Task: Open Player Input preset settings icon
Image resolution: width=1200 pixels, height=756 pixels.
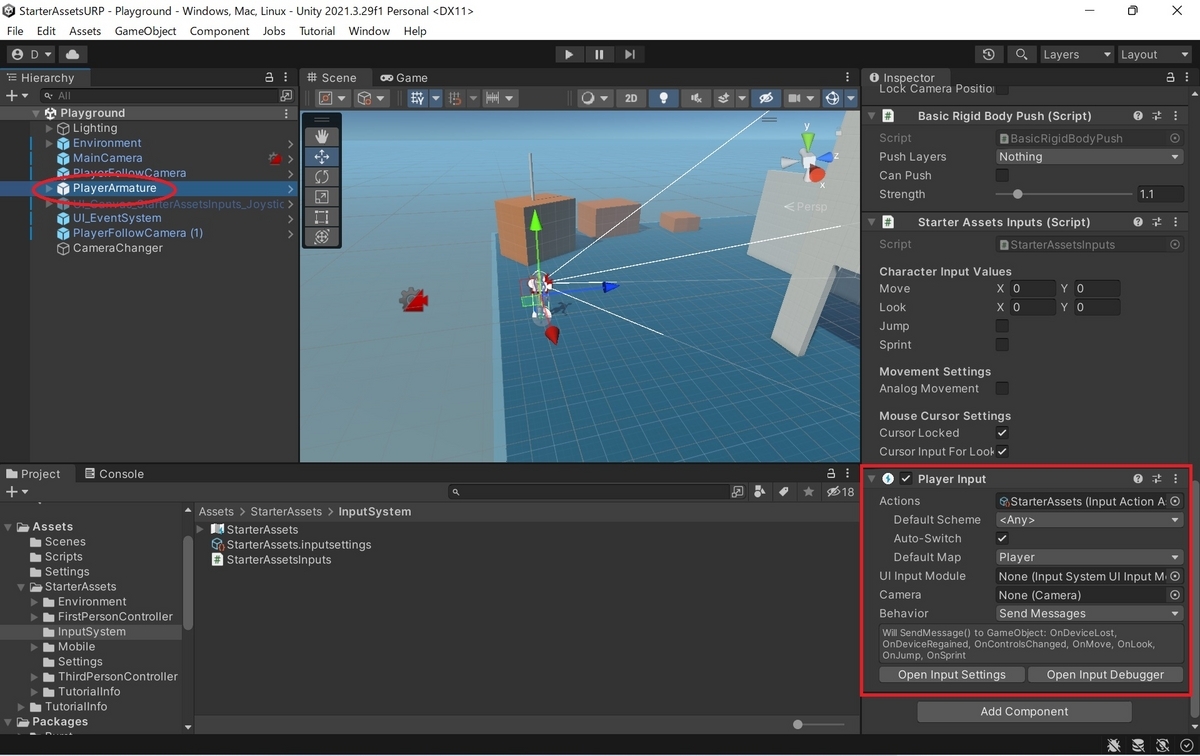Action: click(x=1157, y=479)
